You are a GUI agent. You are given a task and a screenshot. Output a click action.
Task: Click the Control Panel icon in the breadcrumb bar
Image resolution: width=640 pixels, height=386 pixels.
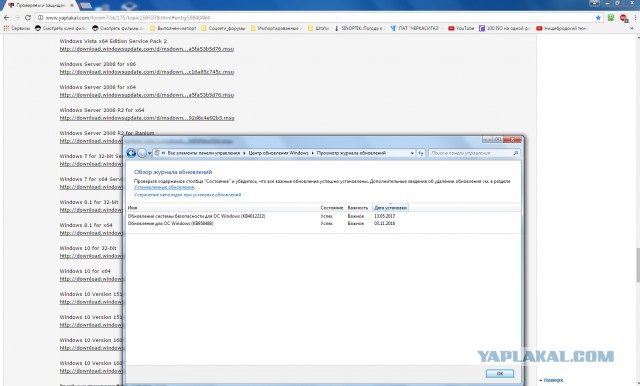pos(157,153)
